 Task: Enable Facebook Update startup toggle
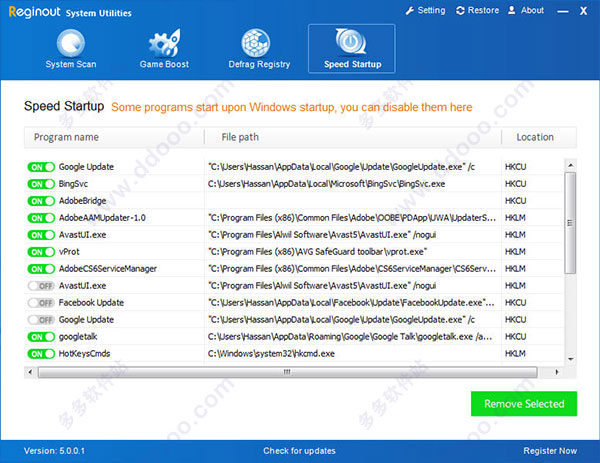point(41,303)
